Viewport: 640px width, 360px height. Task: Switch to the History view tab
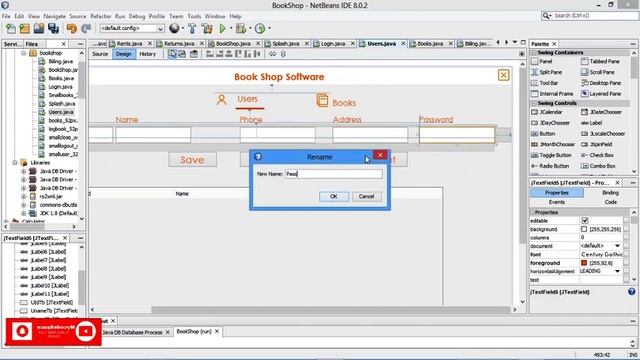tap(147, 54)
